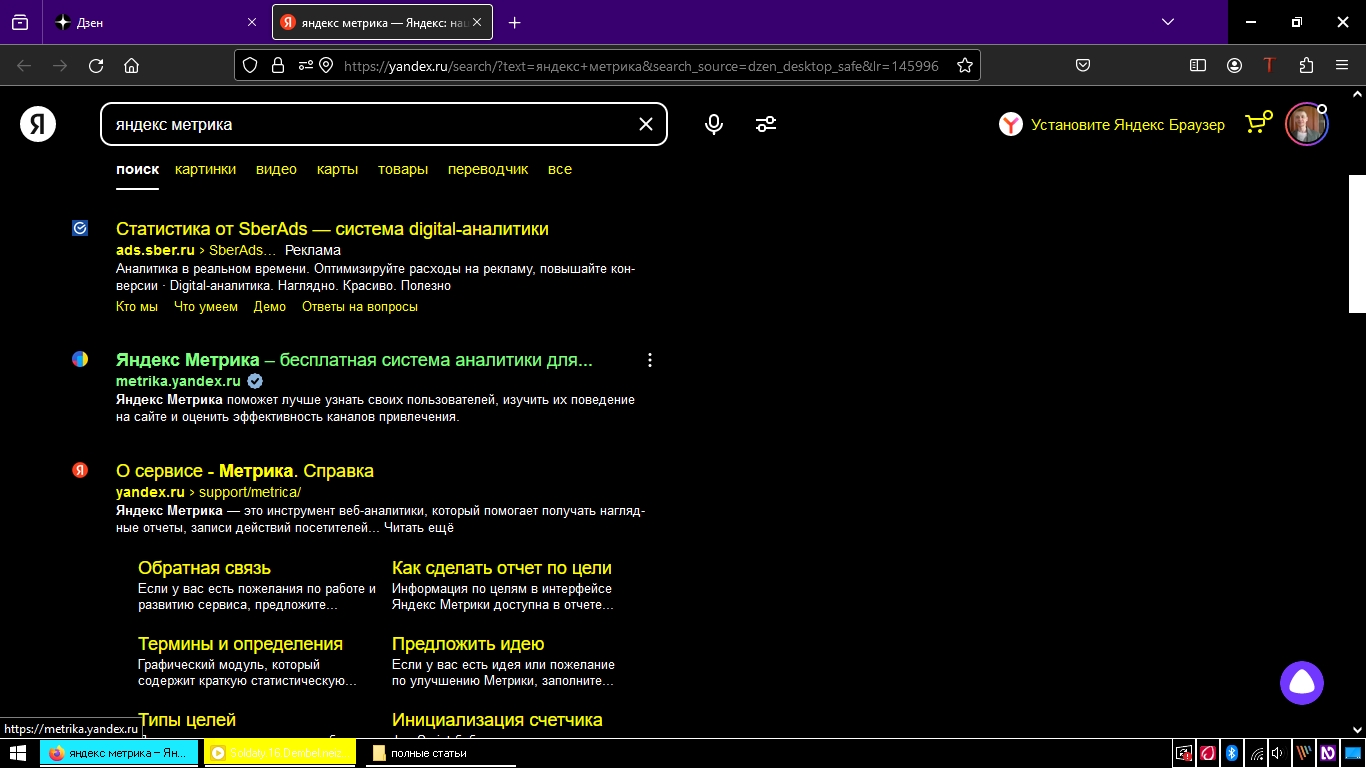Open the Предложить идею sitelink

468,644
